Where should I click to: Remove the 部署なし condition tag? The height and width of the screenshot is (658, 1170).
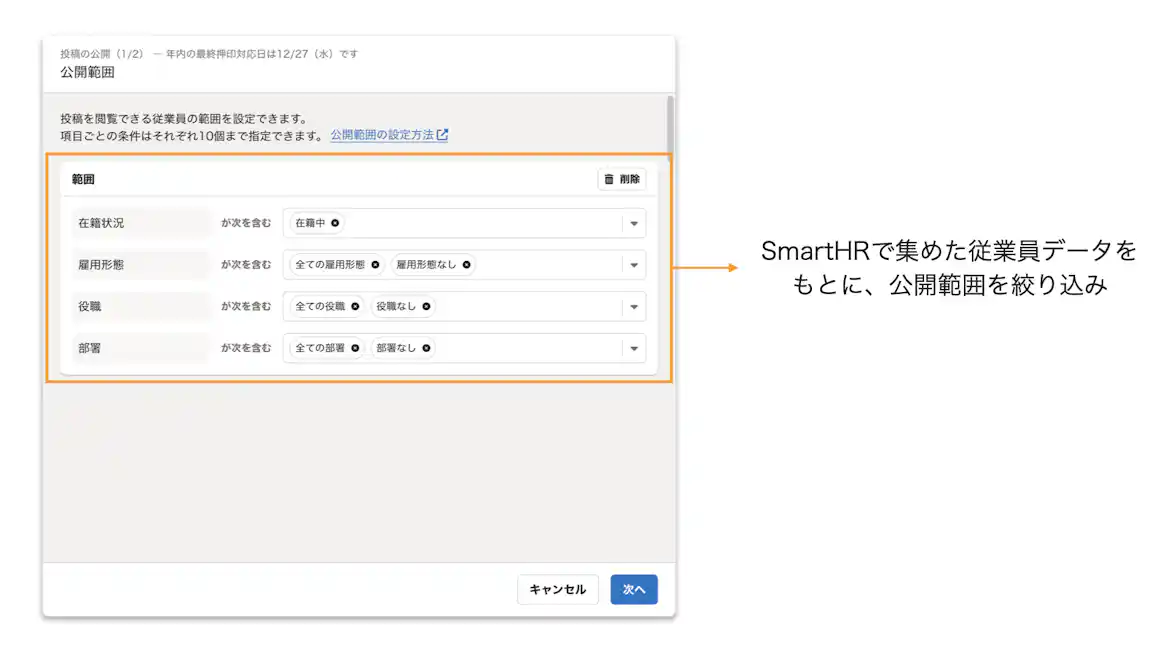pos(428,348)
